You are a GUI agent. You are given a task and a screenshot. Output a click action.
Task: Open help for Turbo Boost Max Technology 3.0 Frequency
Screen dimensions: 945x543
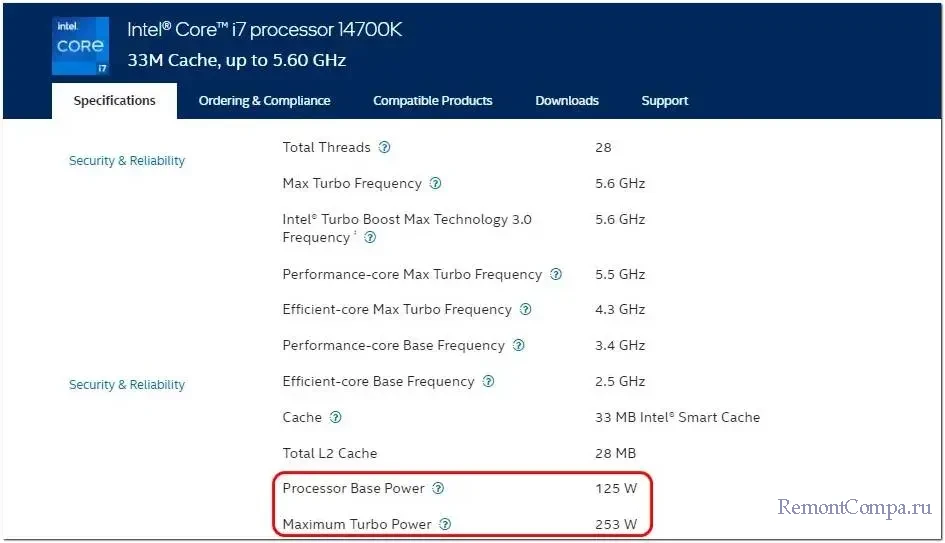pos(370,238)
